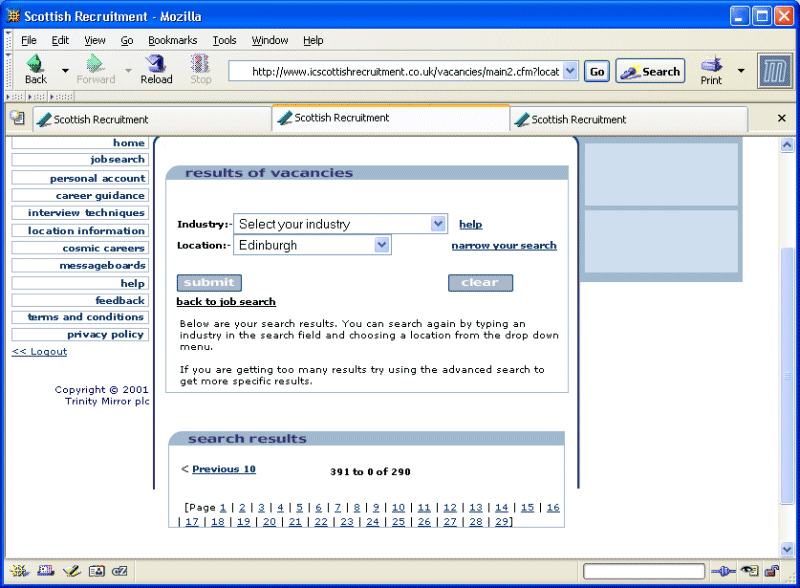Open Navigator from status bar icon
The height and width of the screenshot is (588, 800).
19,571
